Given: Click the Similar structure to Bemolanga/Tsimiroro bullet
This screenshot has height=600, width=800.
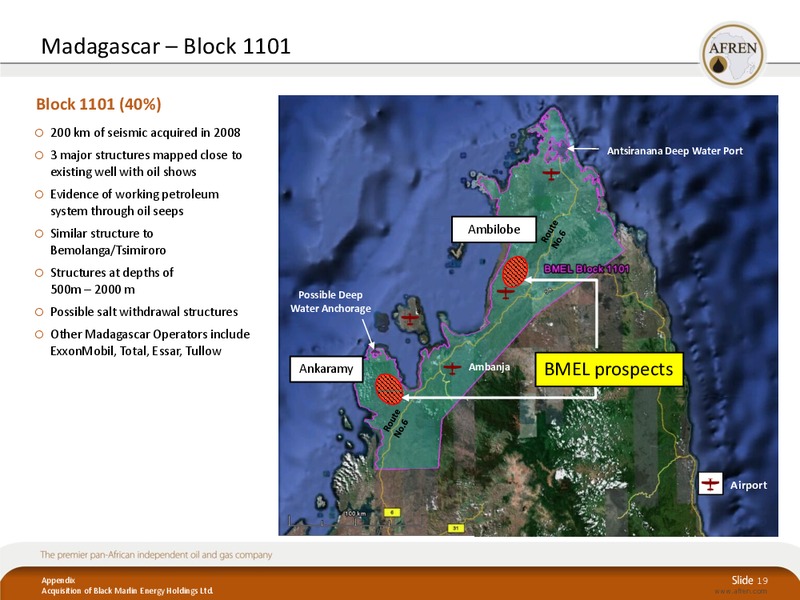Looking at the screenshot, I should (108, 242).
